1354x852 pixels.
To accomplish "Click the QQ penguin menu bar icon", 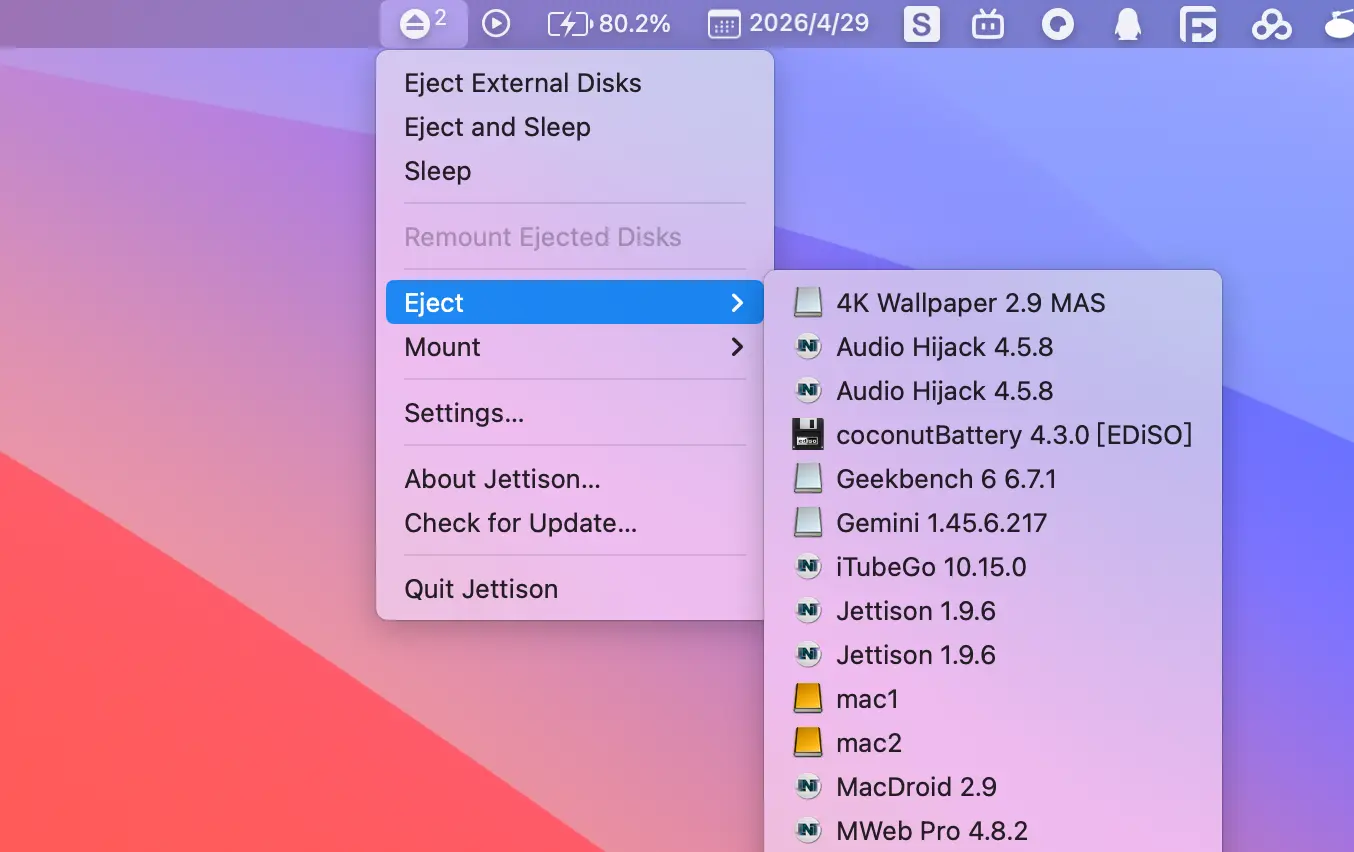I will (x=1128, y=24).
